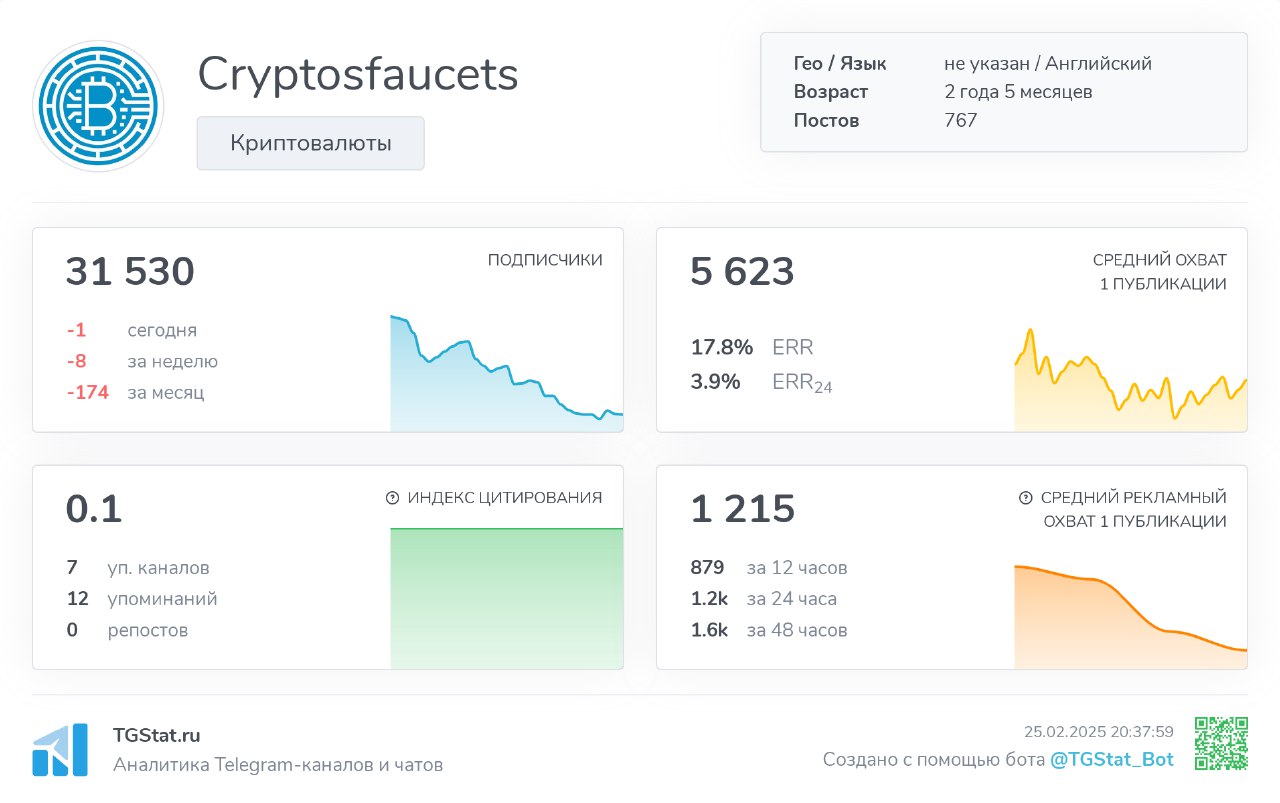The width and height of the screenshot is (1280, 803).
Task: Click the green citation index area chart
Action: pyautogui.click(x=505, y=595)
